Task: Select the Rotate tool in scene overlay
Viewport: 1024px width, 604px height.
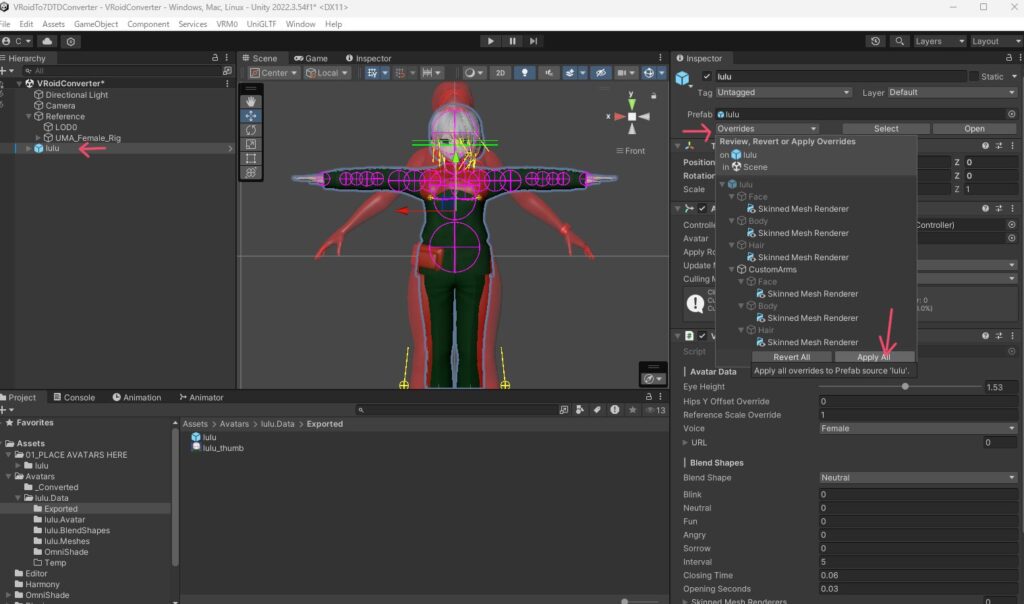Action: [x=250, y=130]
